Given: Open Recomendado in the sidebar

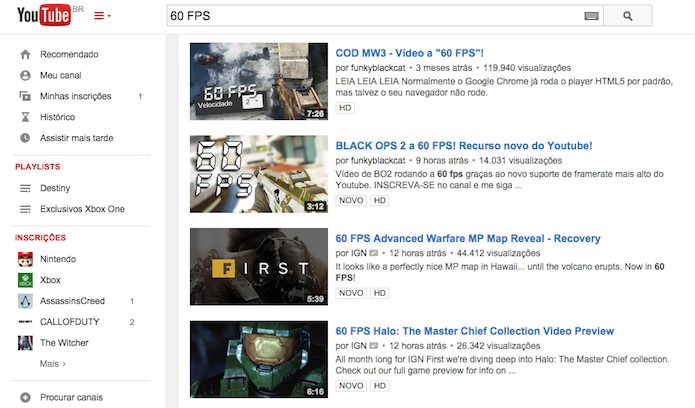Looking at the screenshot, I should 69,54.
